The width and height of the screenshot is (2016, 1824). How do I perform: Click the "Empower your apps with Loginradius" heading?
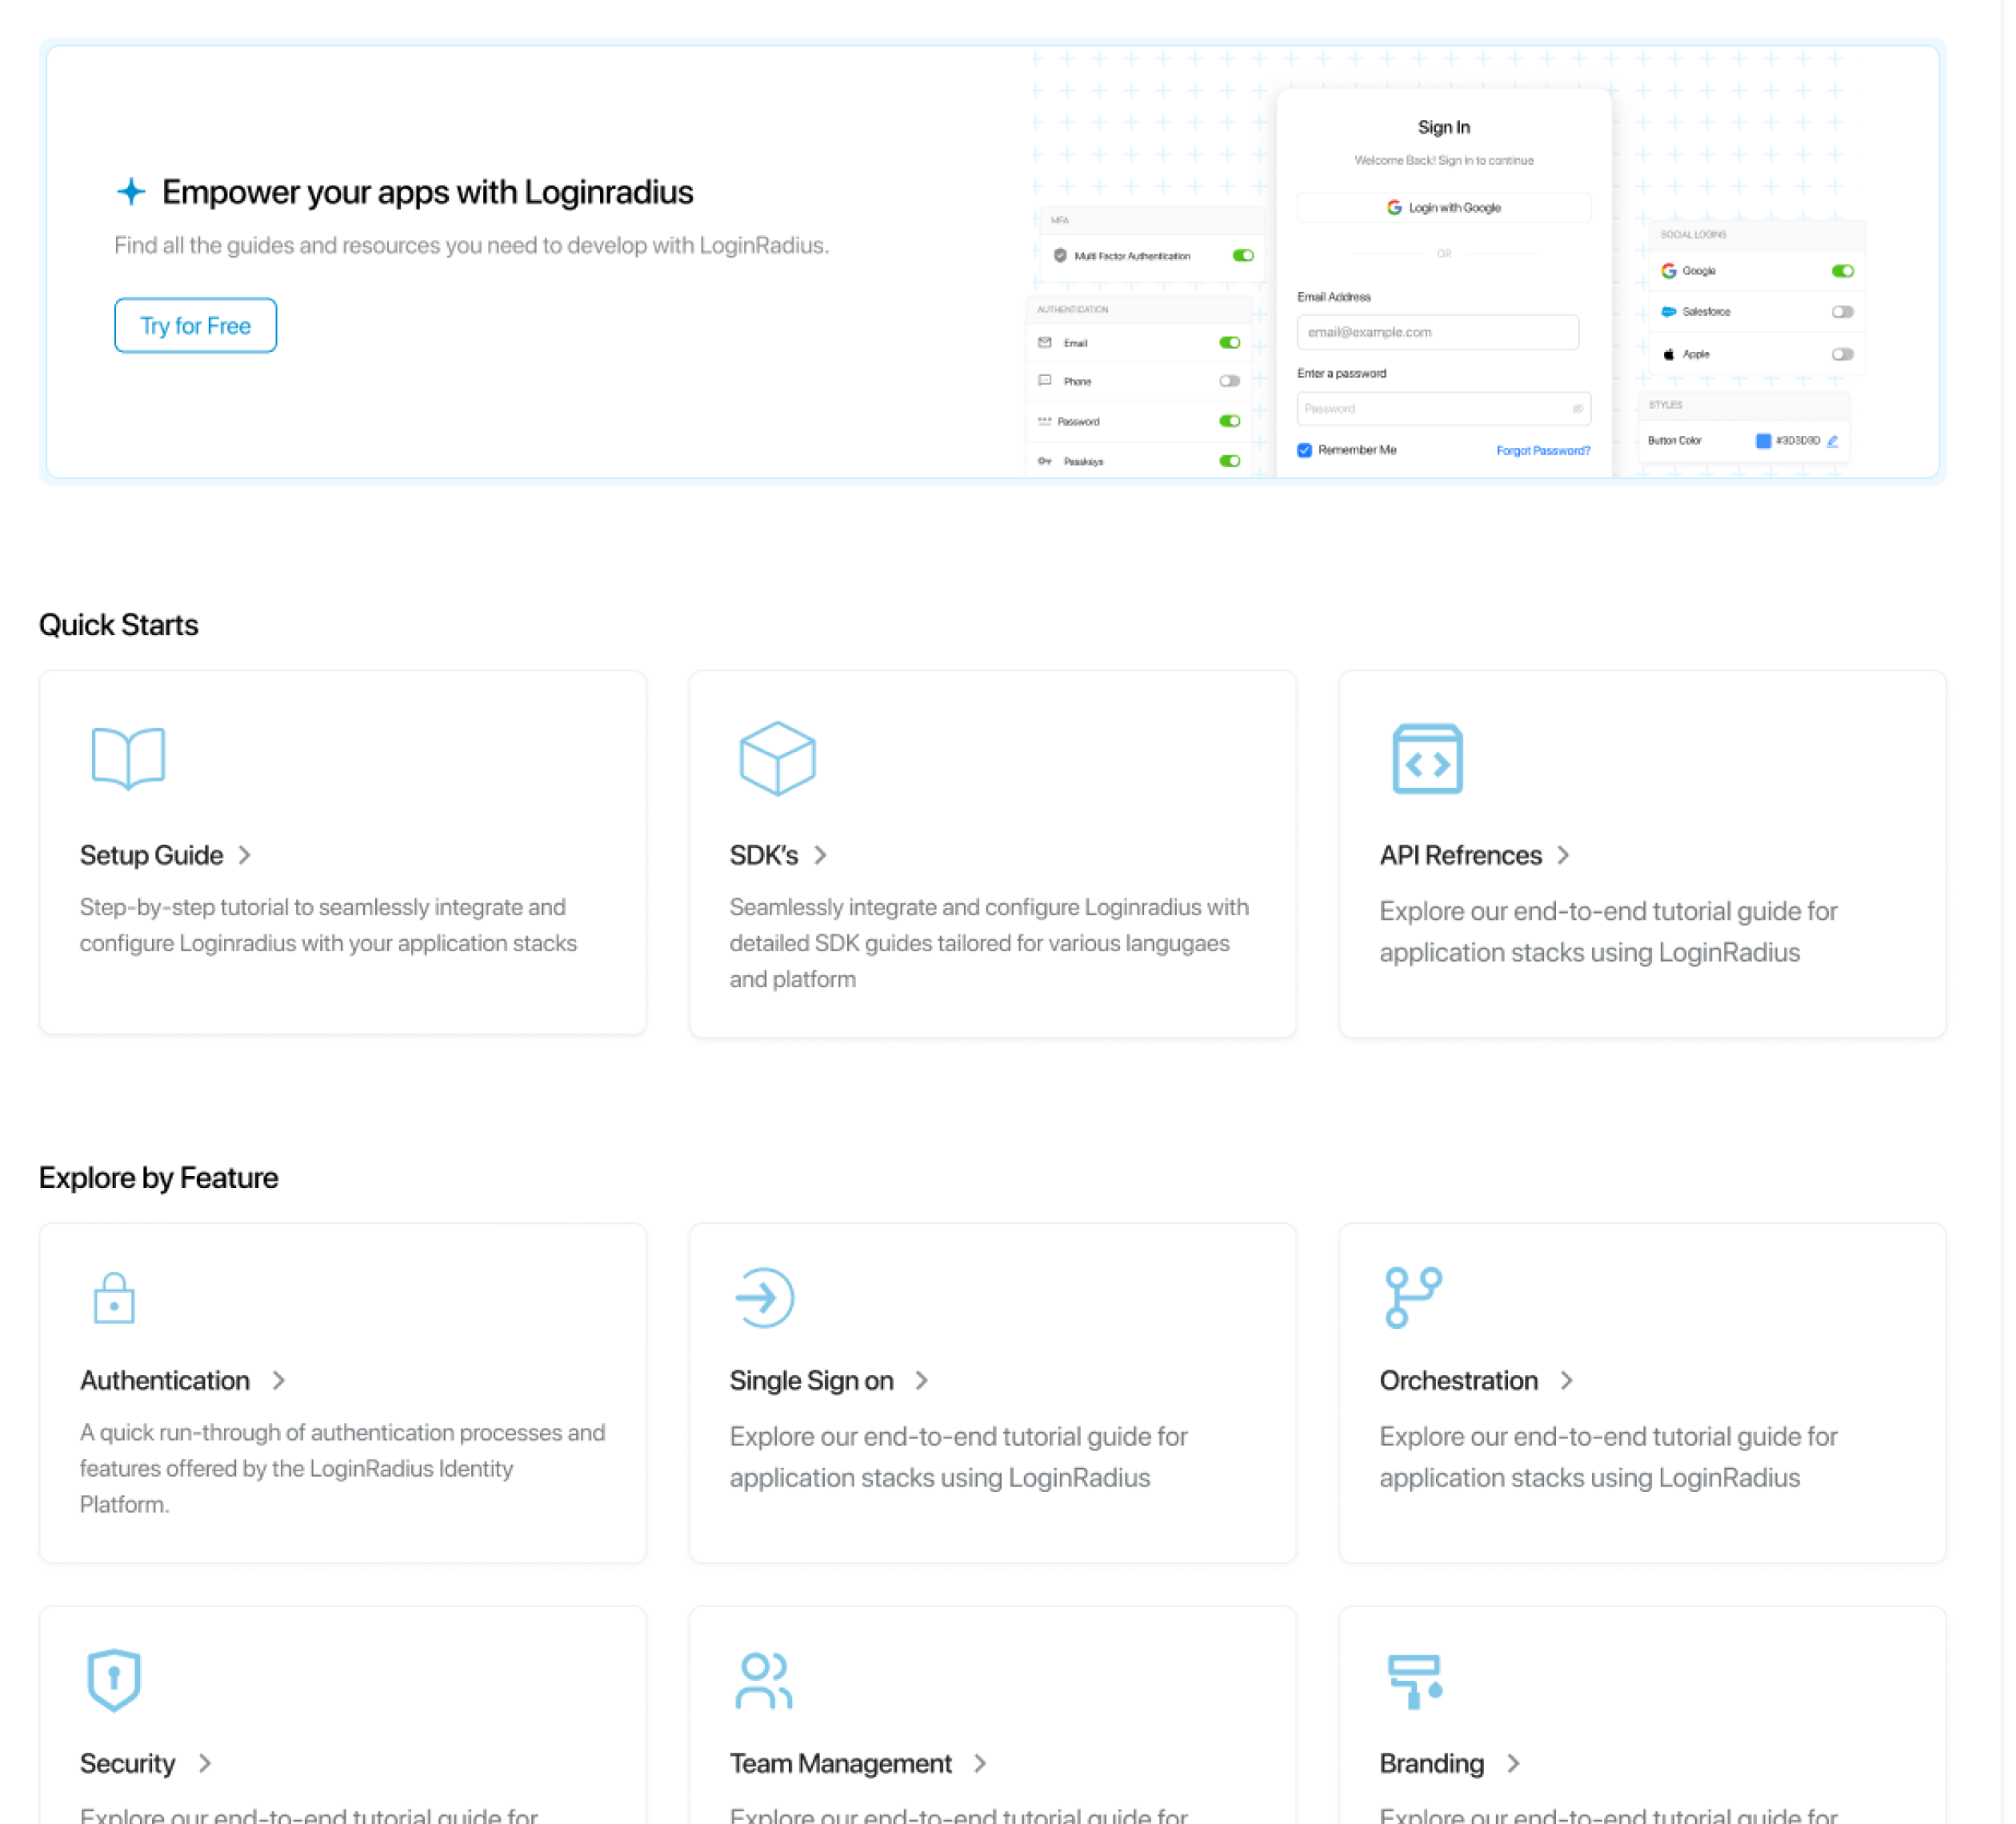tap(428, 192)
